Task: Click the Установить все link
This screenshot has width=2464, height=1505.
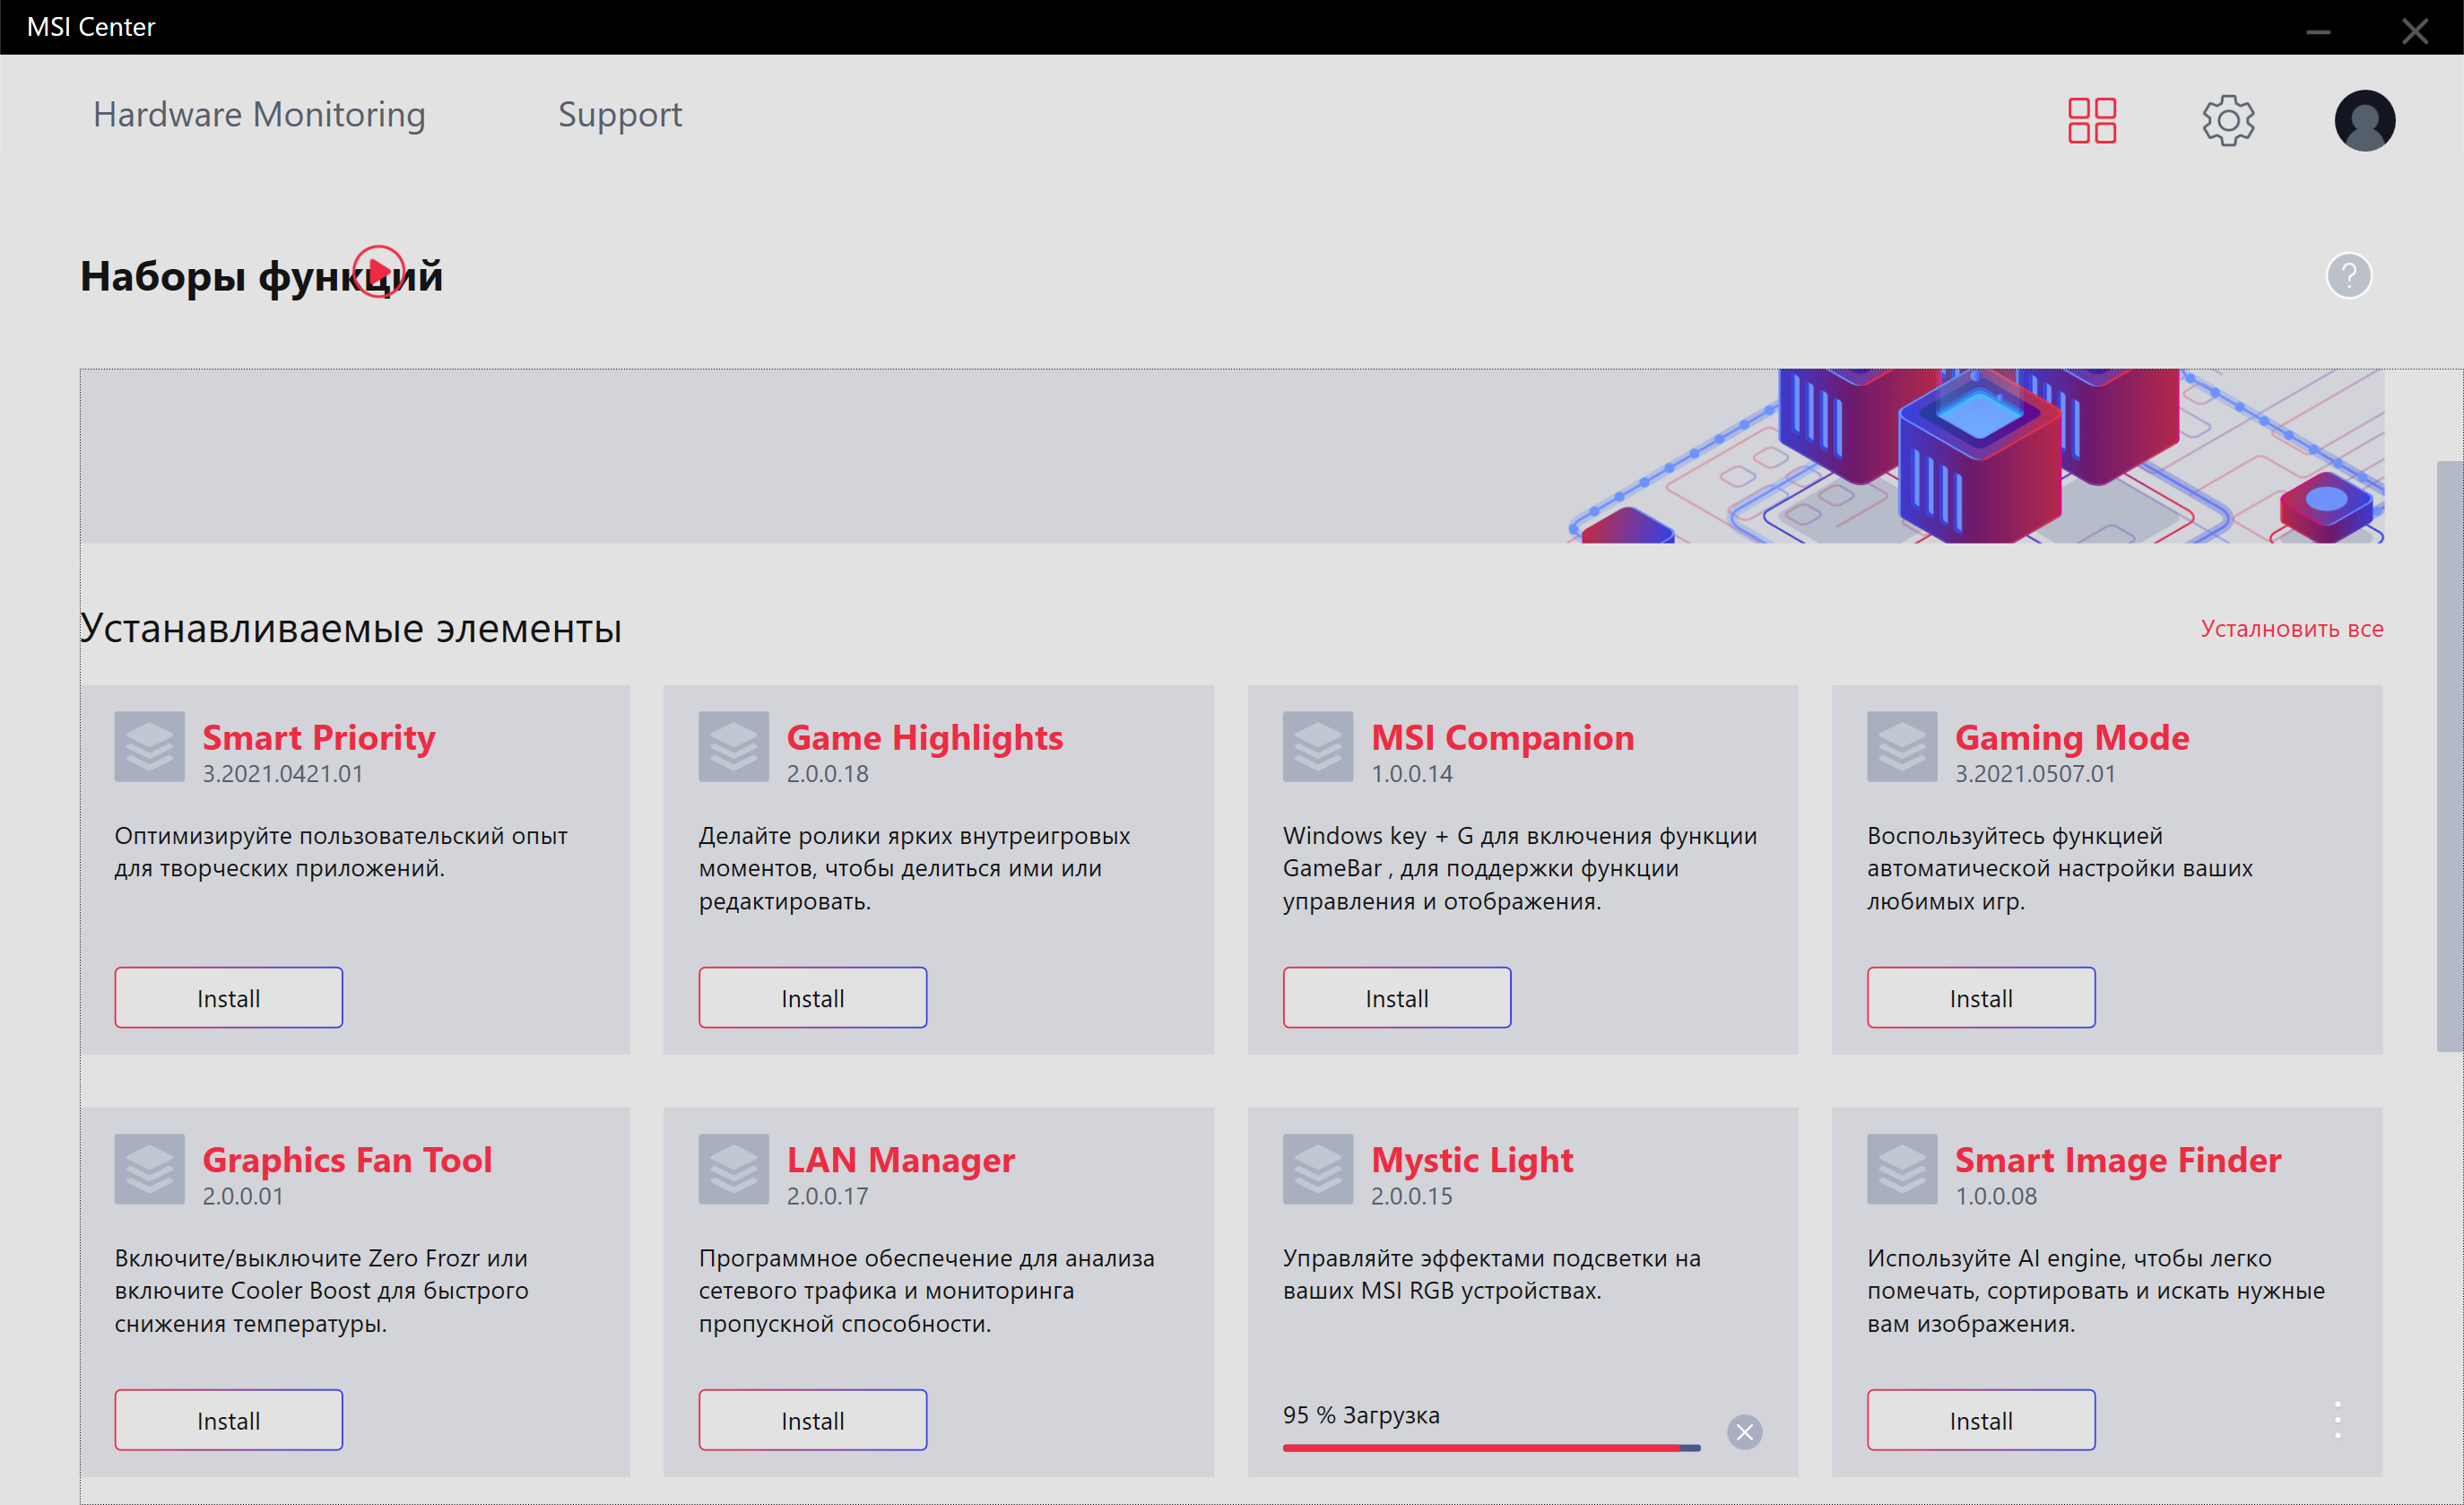Action: coord(2291,629)
